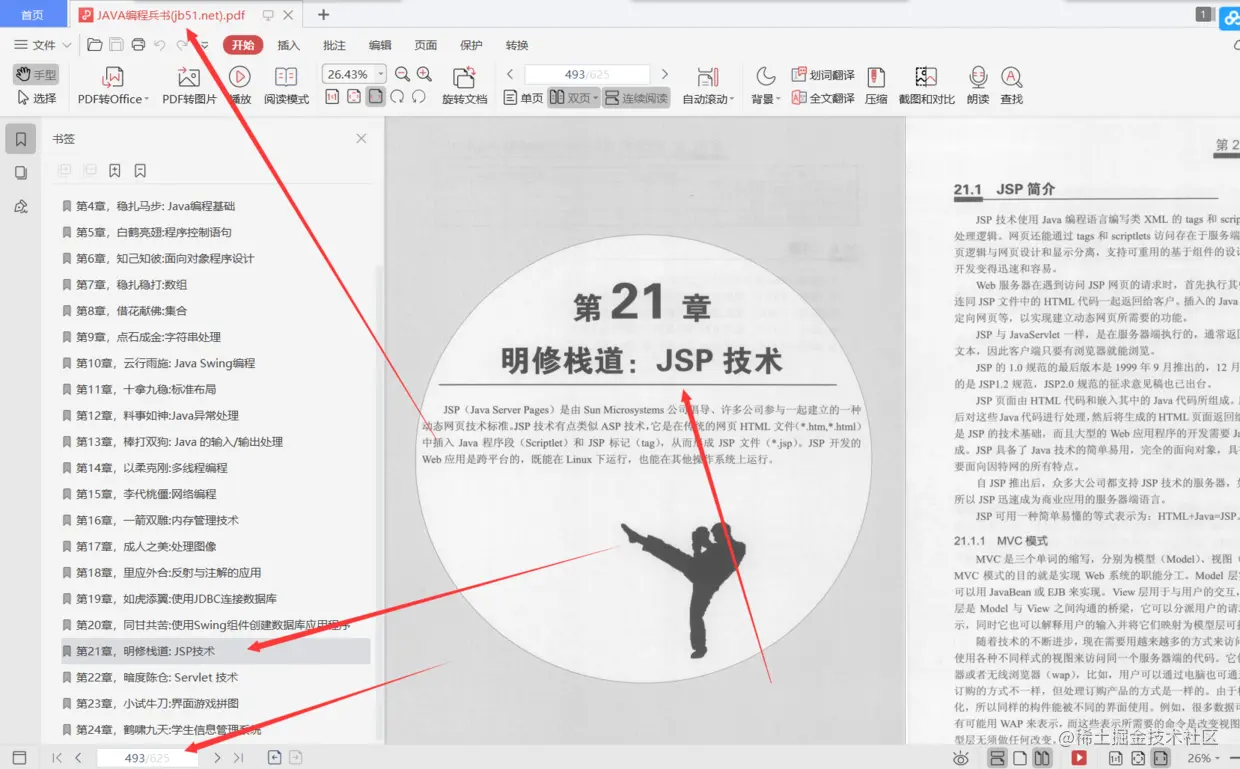
Task: Open the 文件 file menu
Action: point(42,45)
